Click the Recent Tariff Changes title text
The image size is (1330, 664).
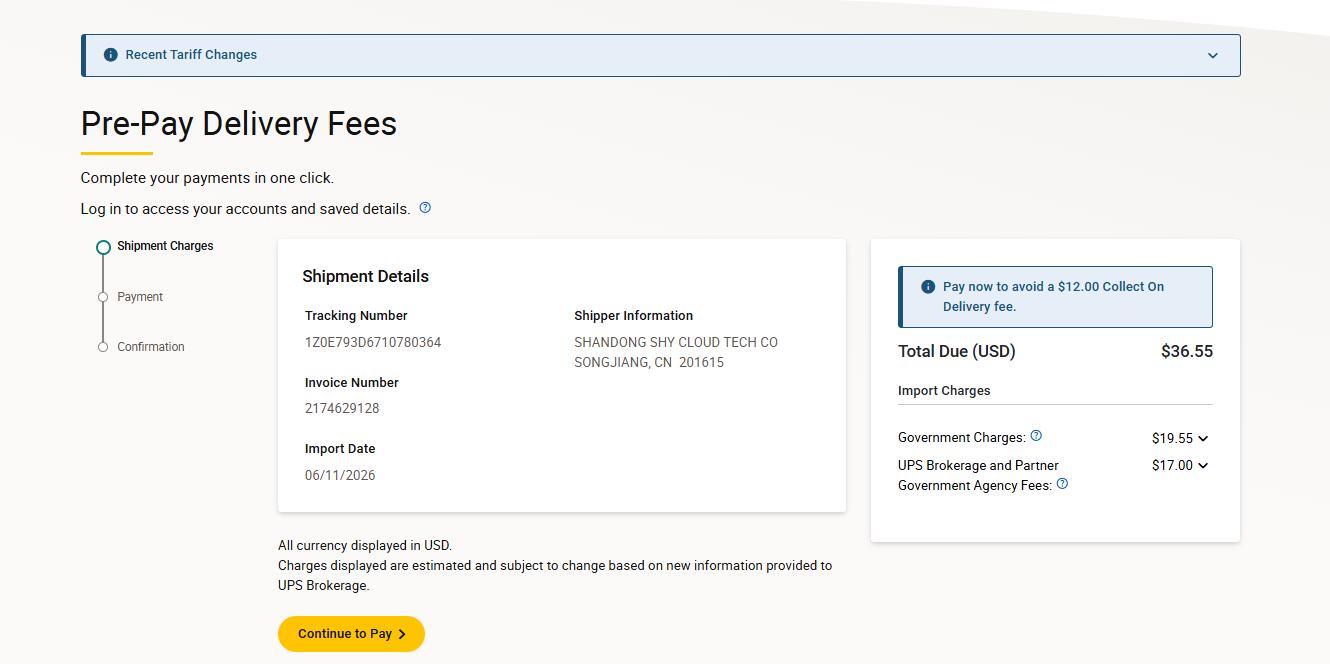(191, 55)
